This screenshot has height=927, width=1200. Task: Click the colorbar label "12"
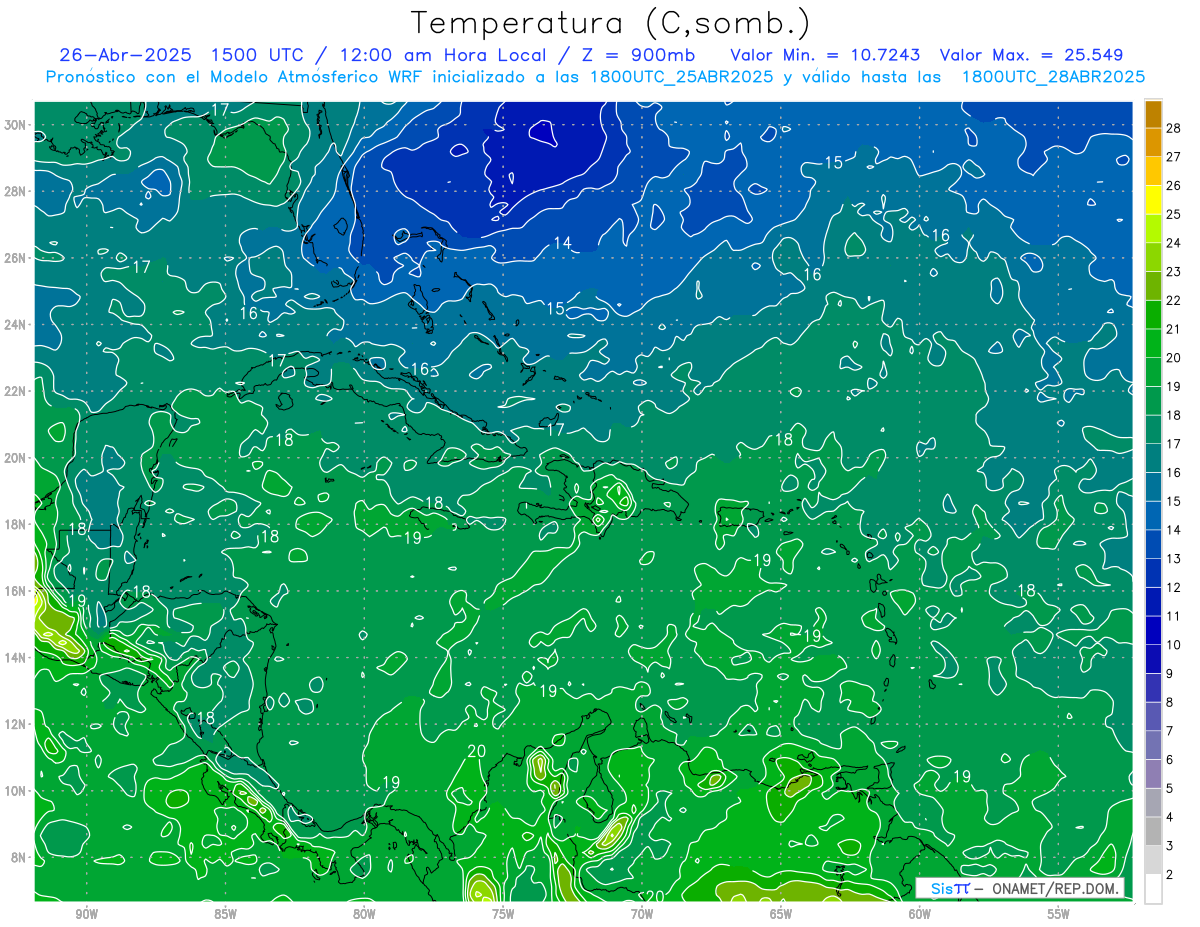coord(1174,587)
